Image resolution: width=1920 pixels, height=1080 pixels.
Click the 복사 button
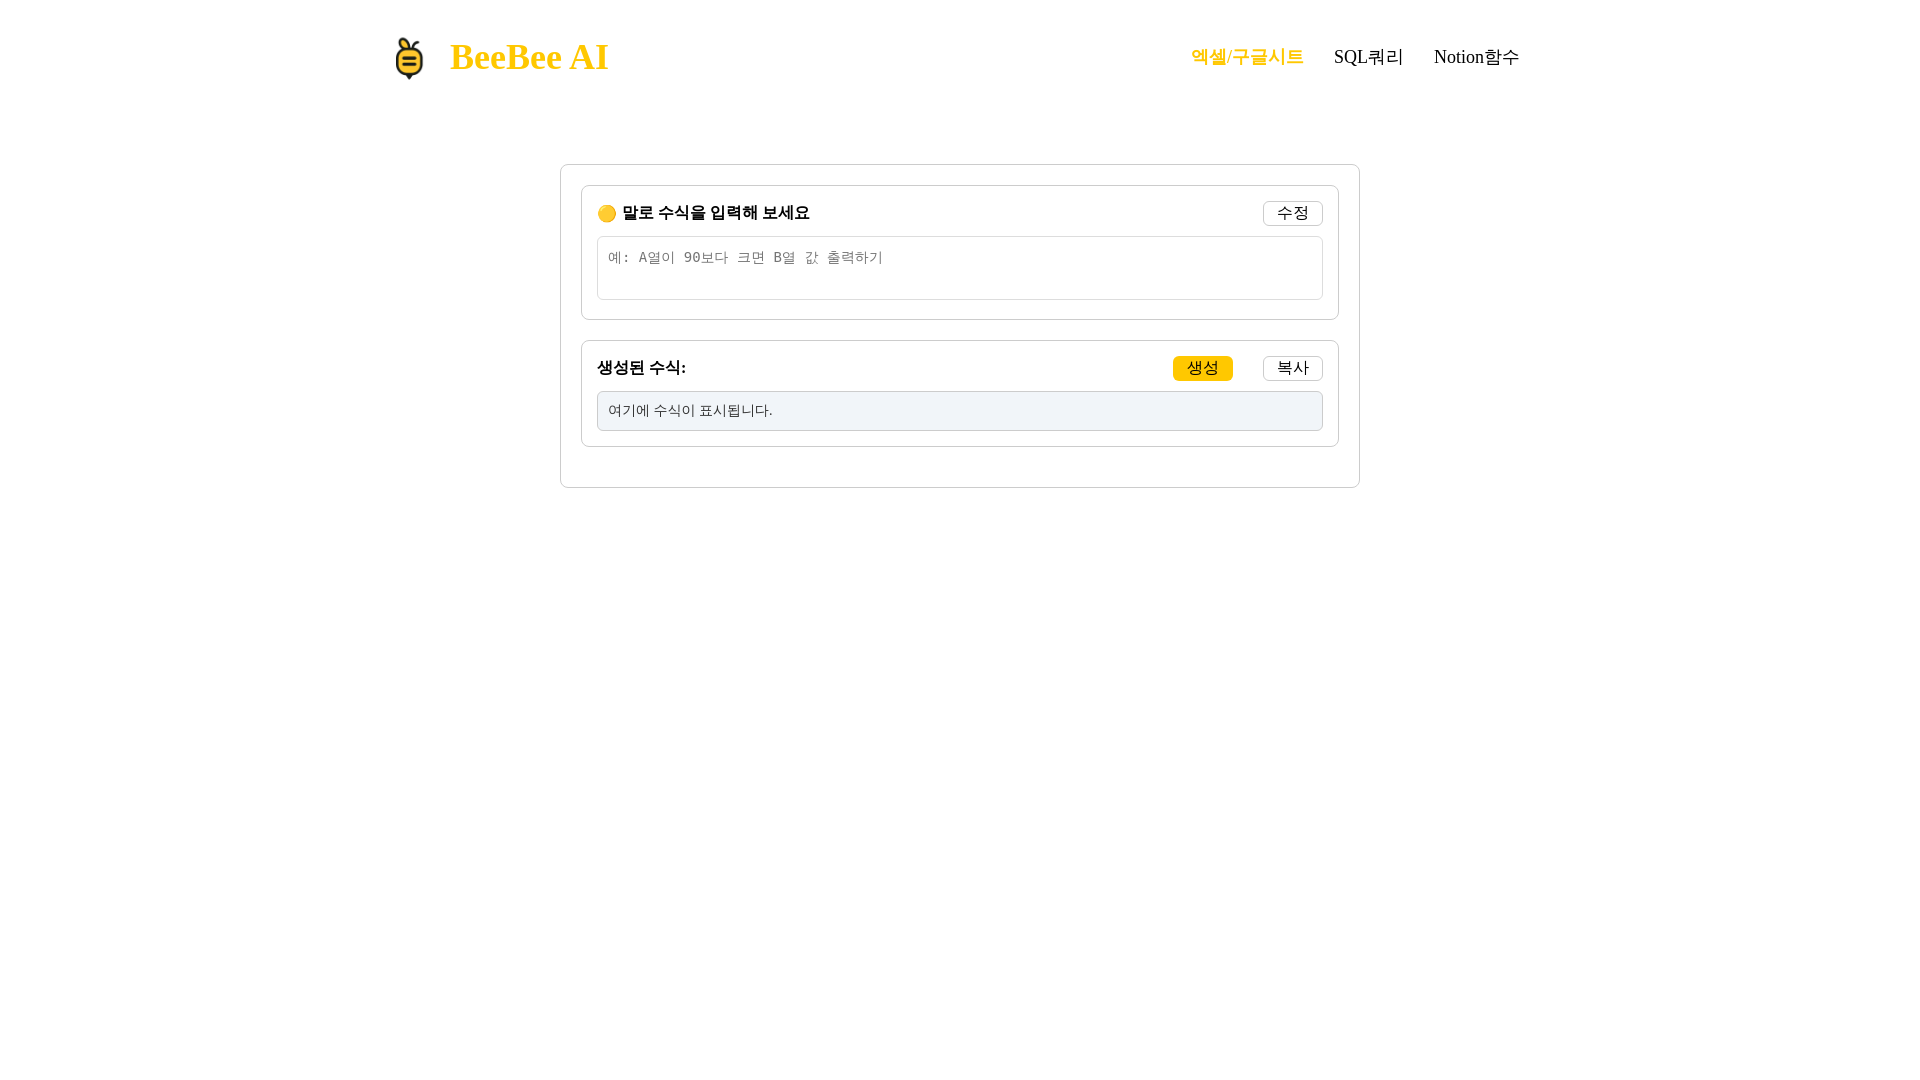pos(1292,368)
